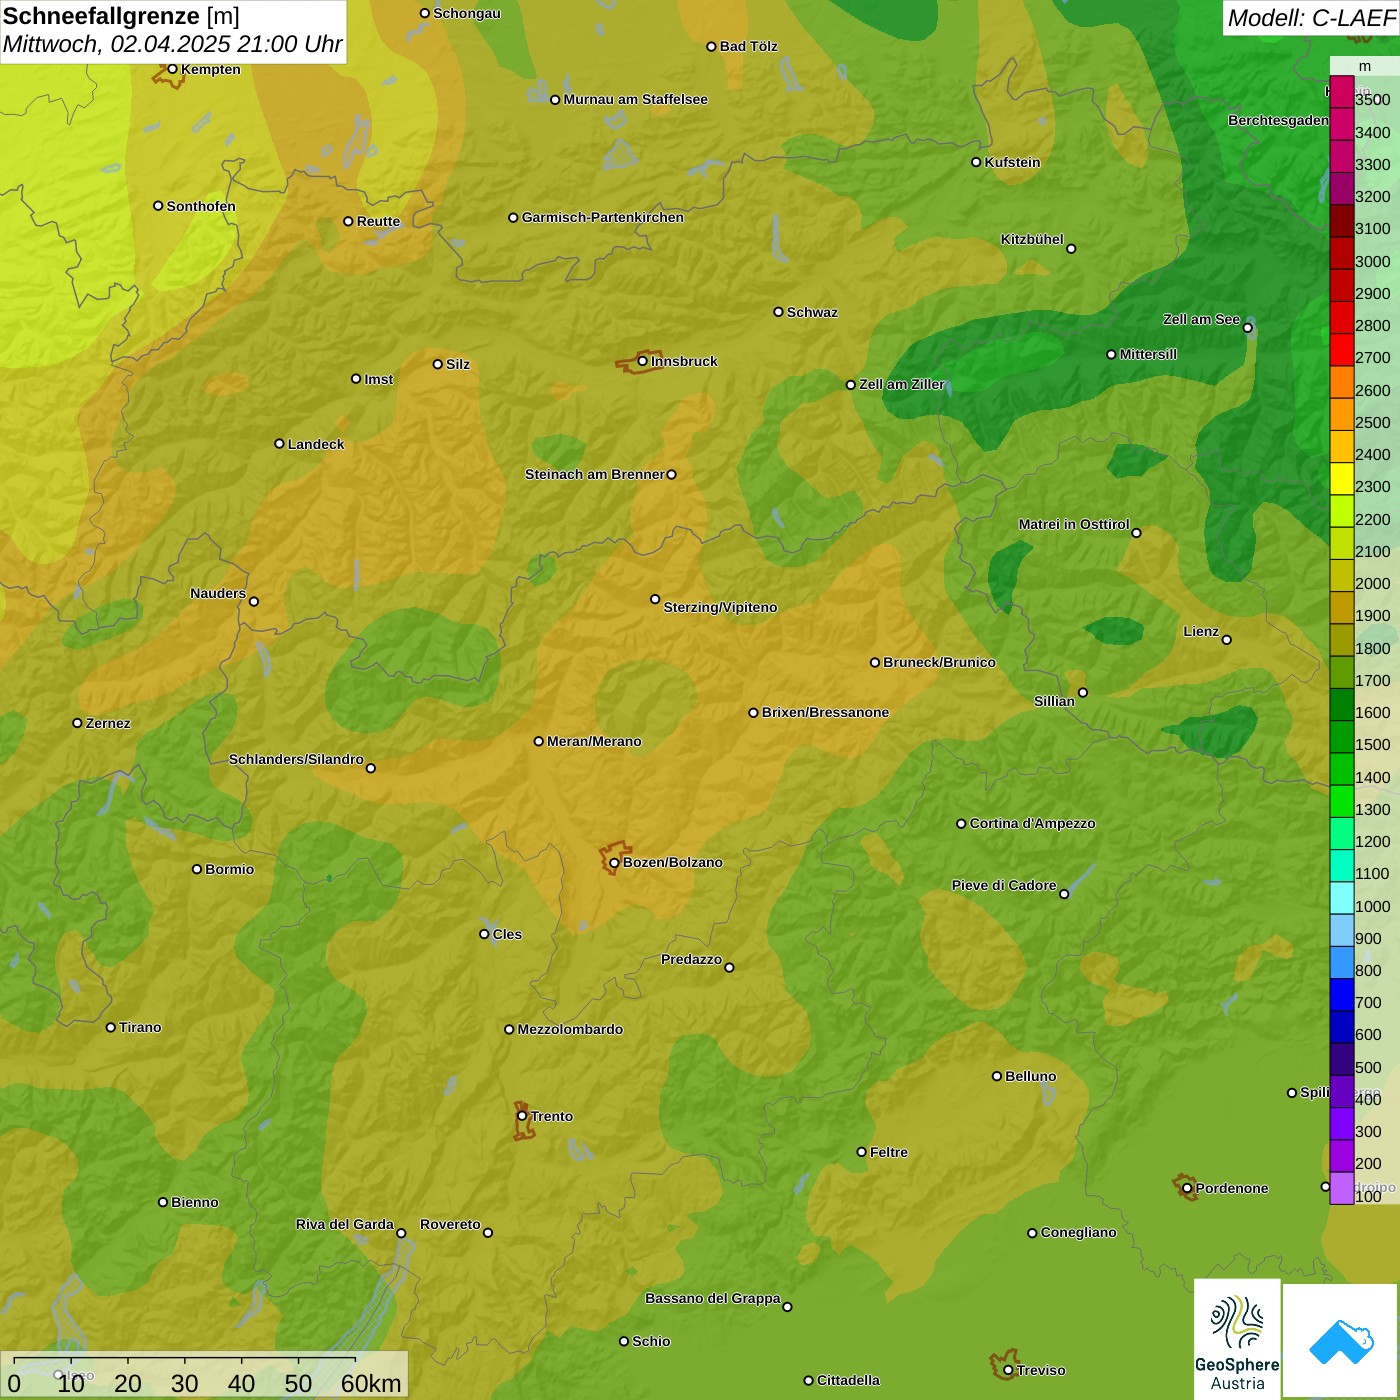Select the "Meran/Merano" label
The image size is (1400, 1400).
click(594, 741)
